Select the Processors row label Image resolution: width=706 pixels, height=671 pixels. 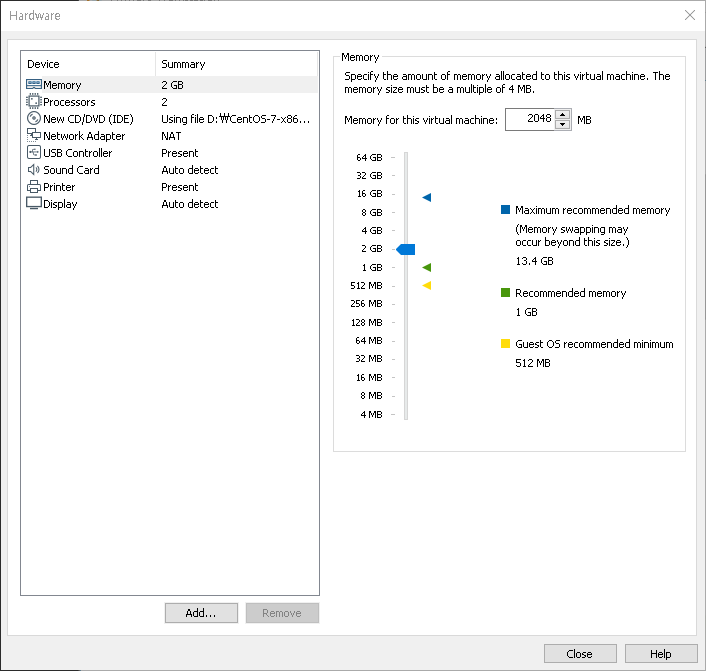click(x=69, y=102)
